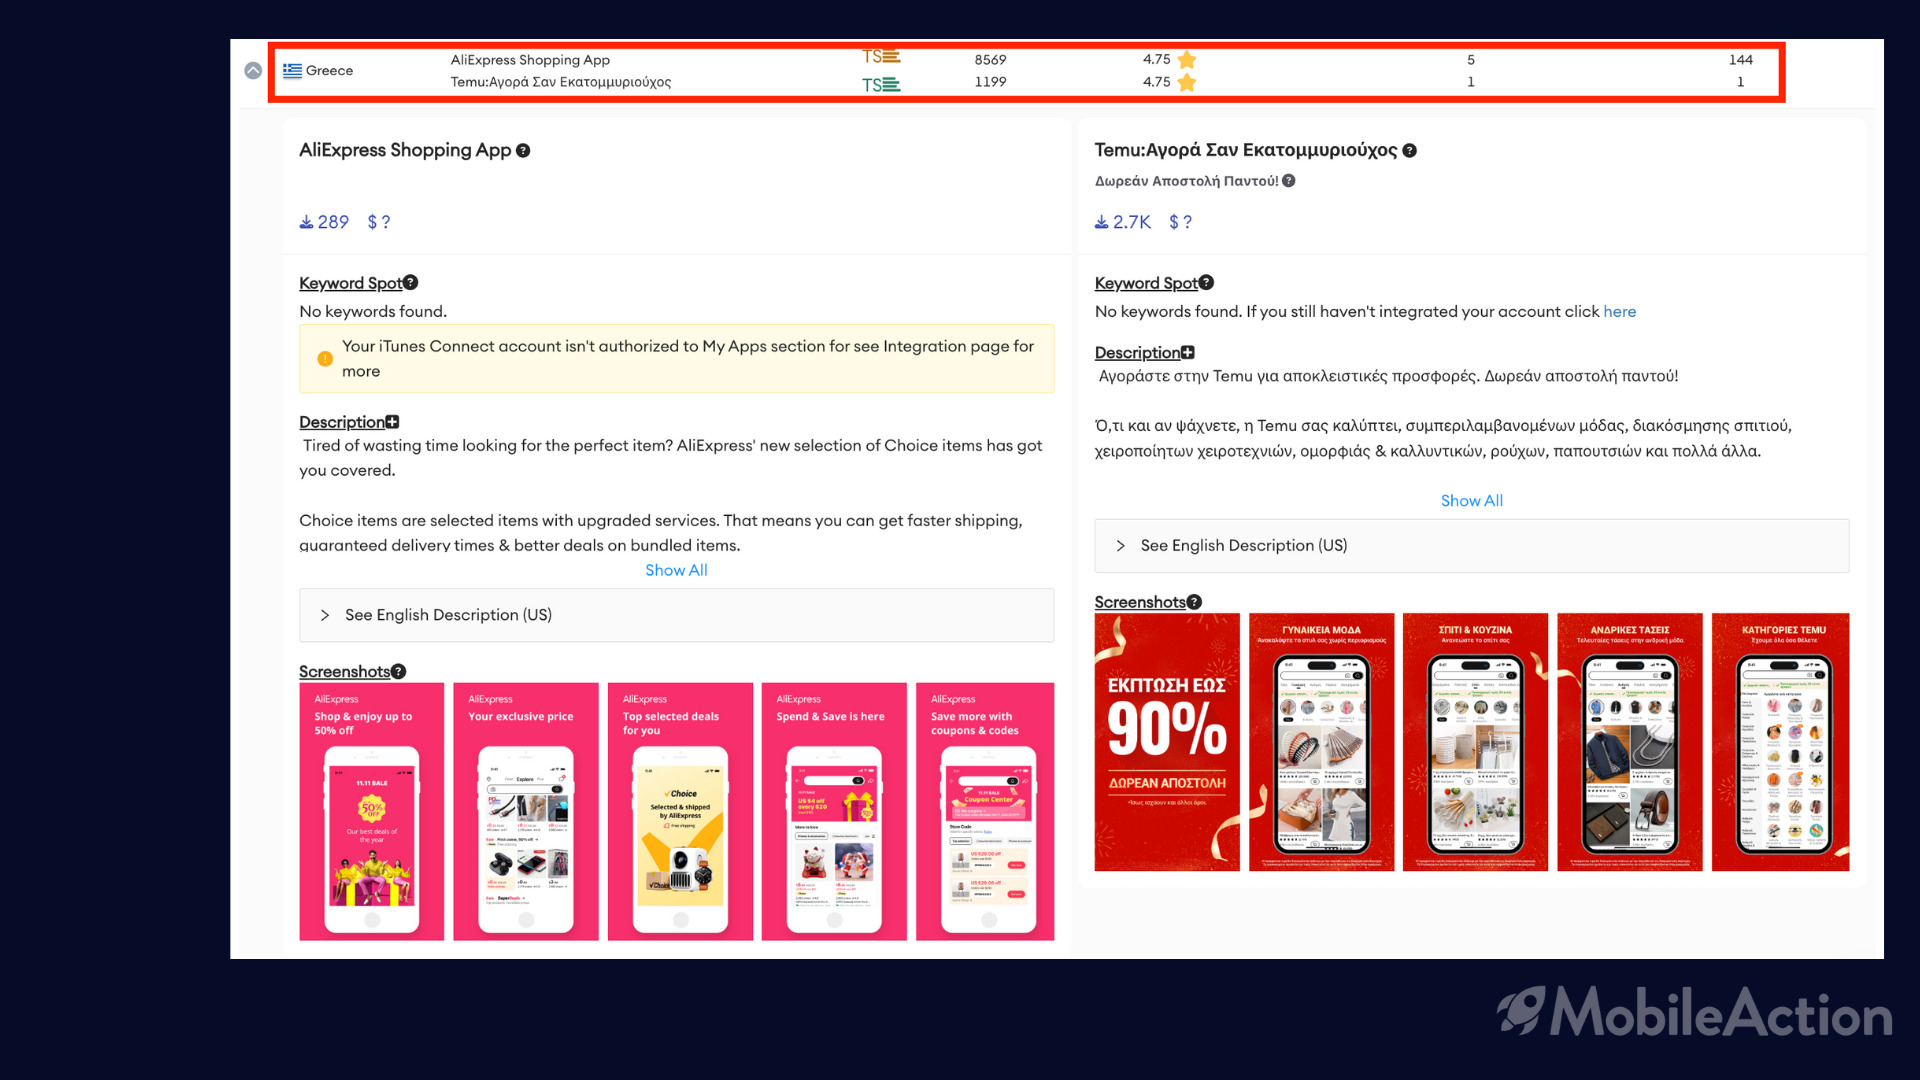The image size is (1920, 1080).
Task: Open Temu screenshot 'ΕΚΠΤΩΣΗ ΕΩΣ 90%'
Action: (x=1167, y=742)
